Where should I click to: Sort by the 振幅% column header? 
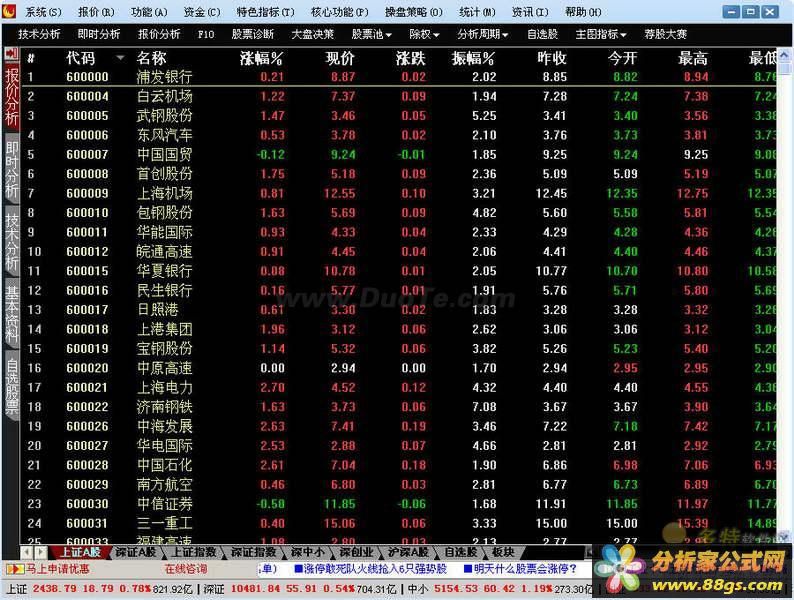tap(473, 58)
